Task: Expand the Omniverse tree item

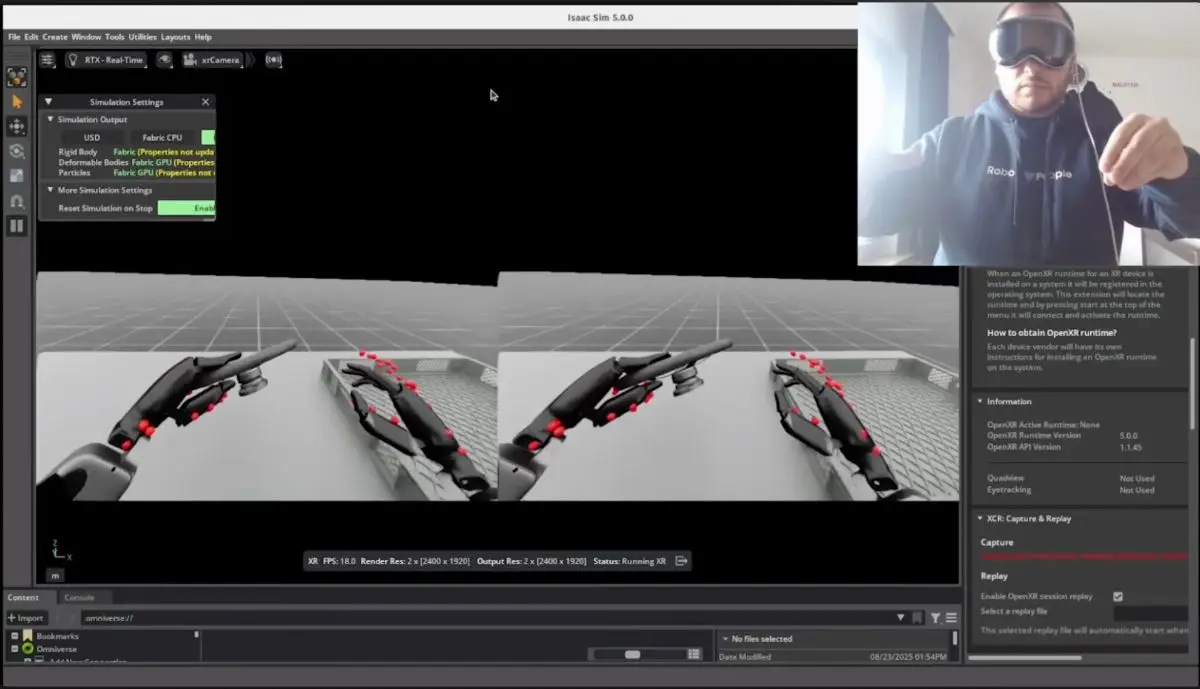Action: (15, 649)
